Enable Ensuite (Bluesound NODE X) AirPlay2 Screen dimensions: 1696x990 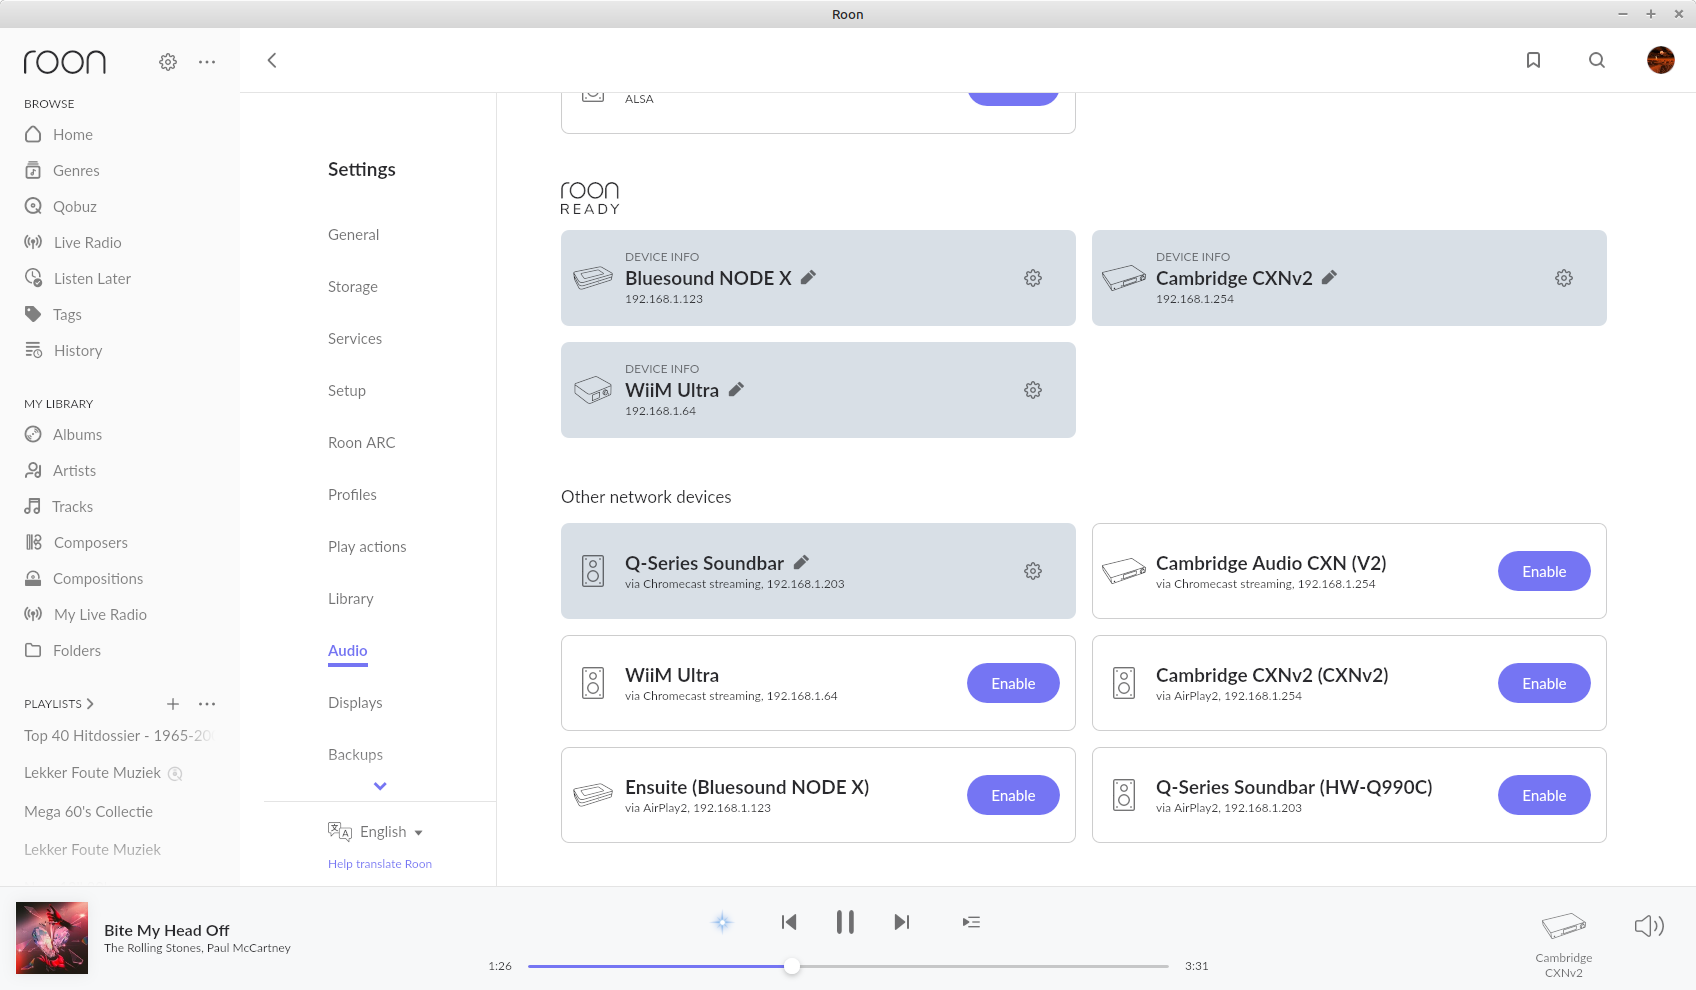1013,795
